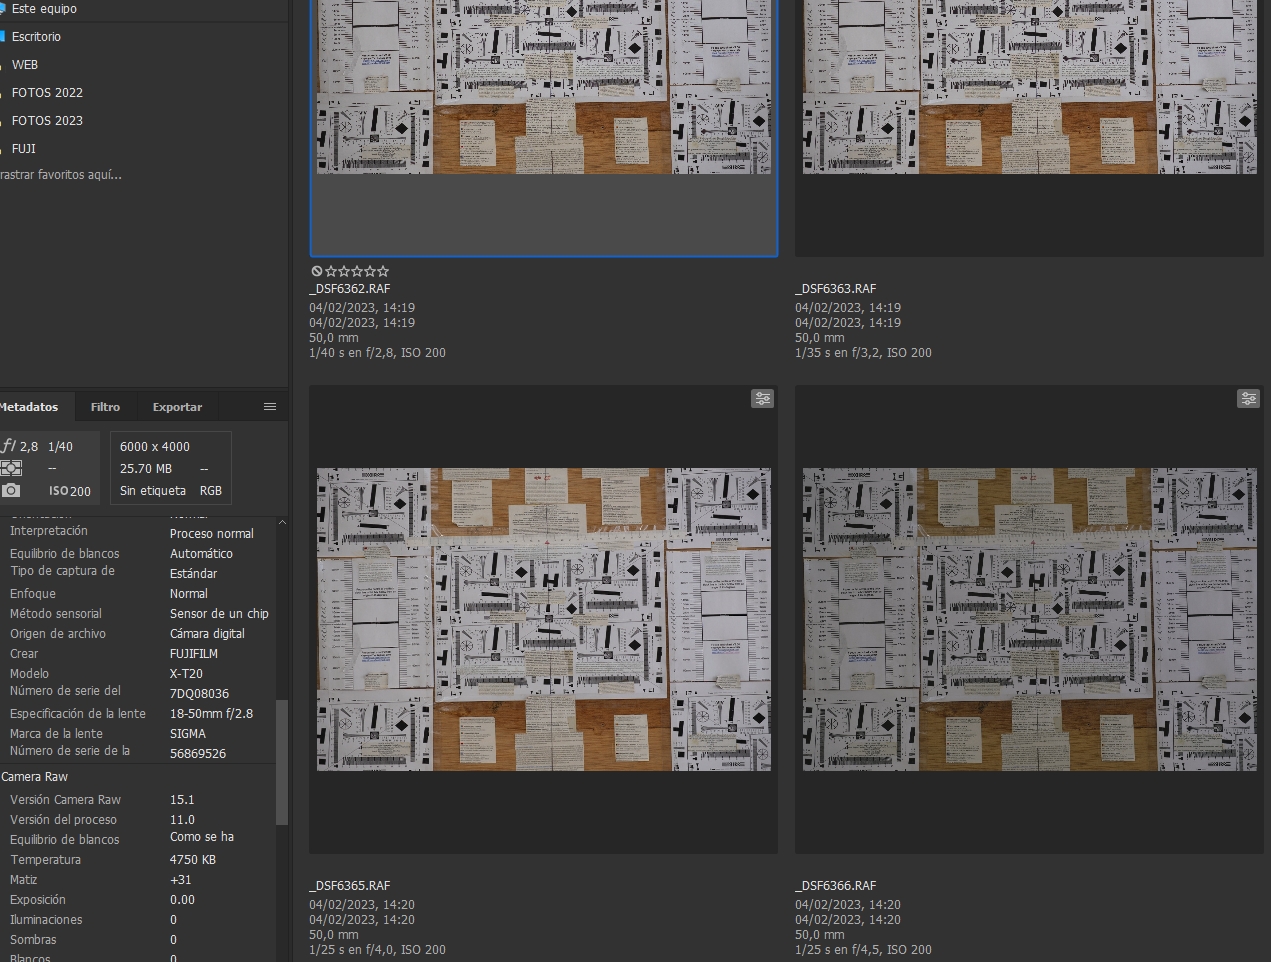Image resolution: width=1271 pixels, height=962 pixels.
Task: Click the _DSF6362.RAF file name
Action: (350, 289)
